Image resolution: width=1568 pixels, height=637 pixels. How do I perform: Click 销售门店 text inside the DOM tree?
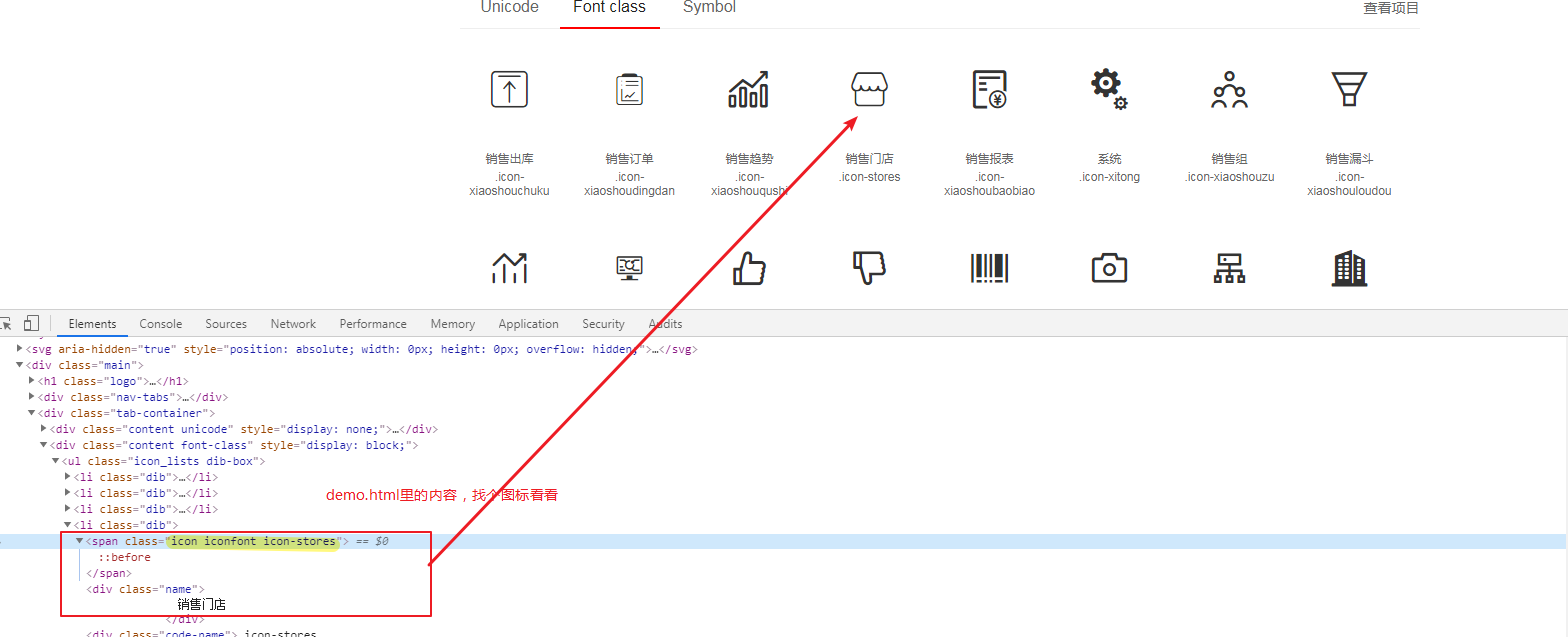202,605
